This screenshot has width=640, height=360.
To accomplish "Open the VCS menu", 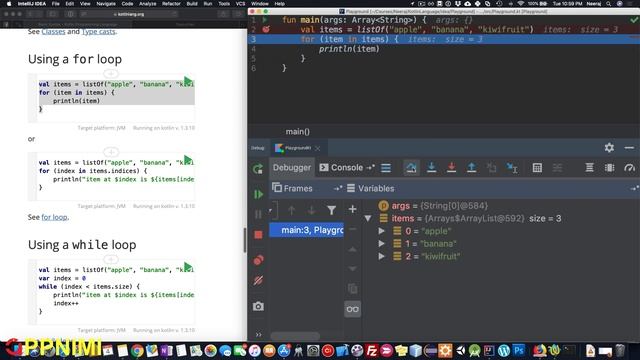I will pos(240,4).
